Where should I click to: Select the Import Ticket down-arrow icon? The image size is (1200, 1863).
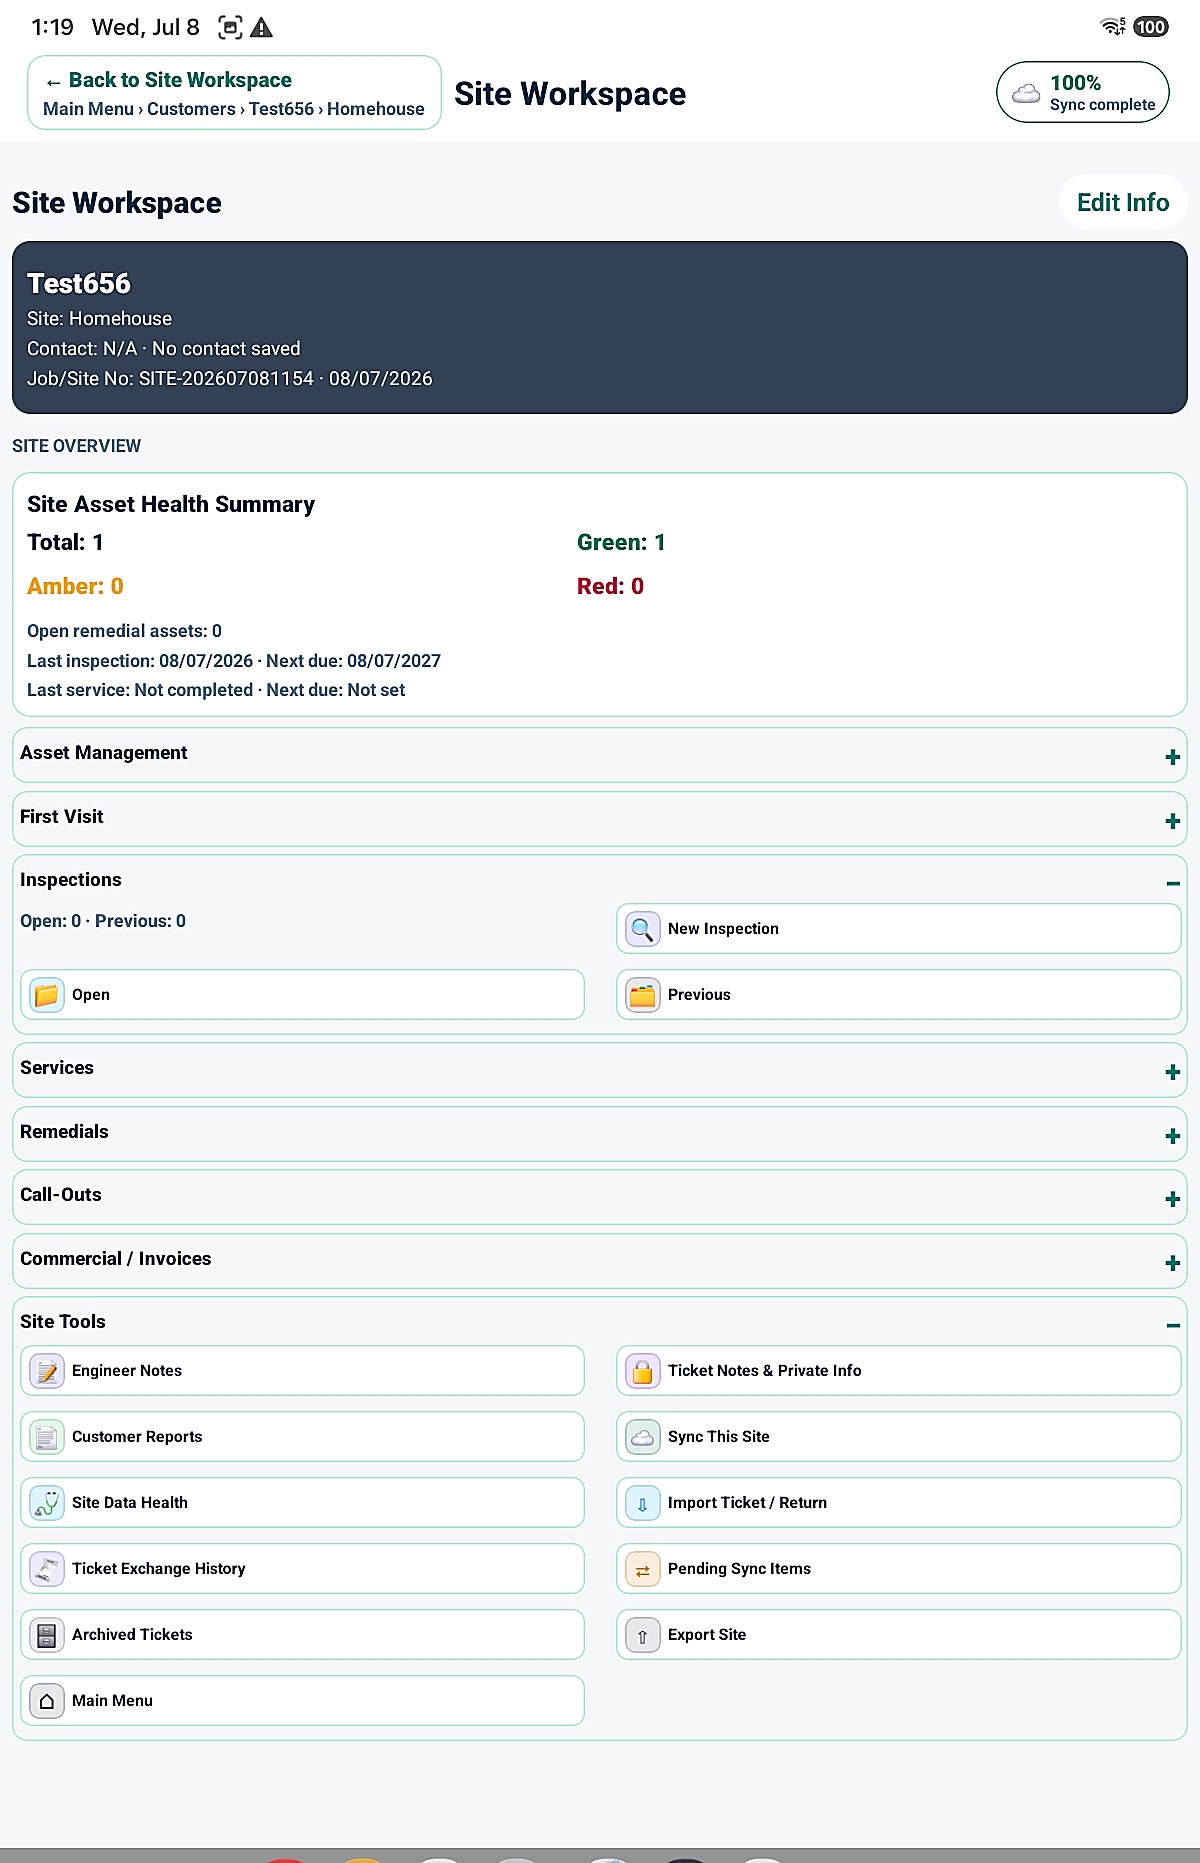pos(642,1503)
